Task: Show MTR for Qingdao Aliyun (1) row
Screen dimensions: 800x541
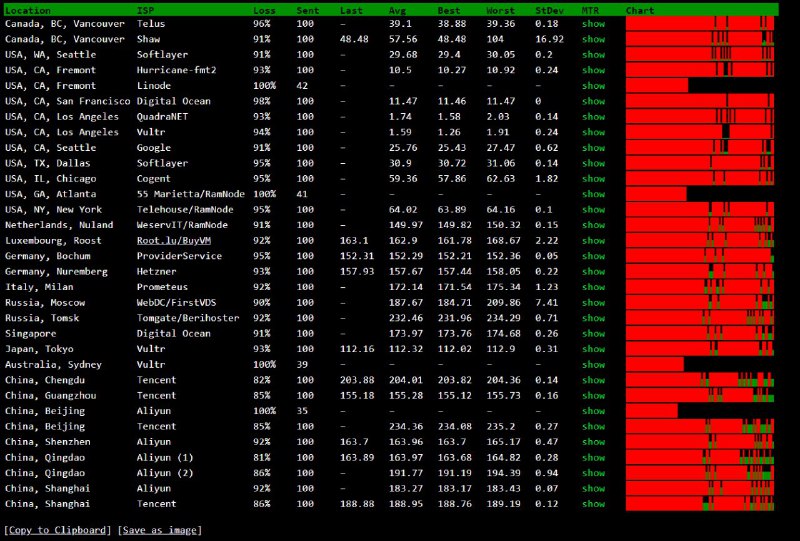Action: pos(593,458)
